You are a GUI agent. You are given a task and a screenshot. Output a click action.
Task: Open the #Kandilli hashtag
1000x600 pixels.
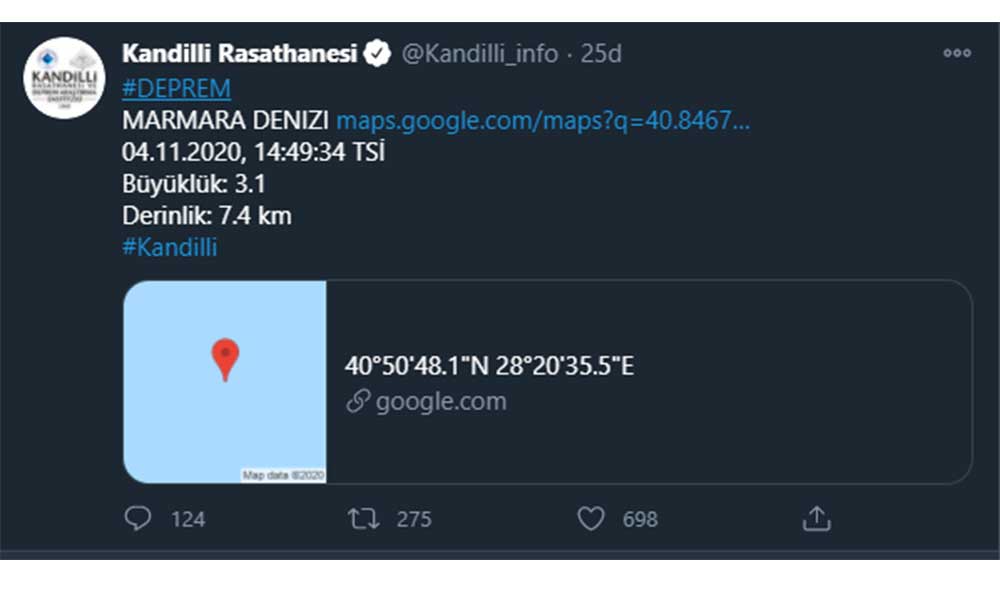coord(169,247)
